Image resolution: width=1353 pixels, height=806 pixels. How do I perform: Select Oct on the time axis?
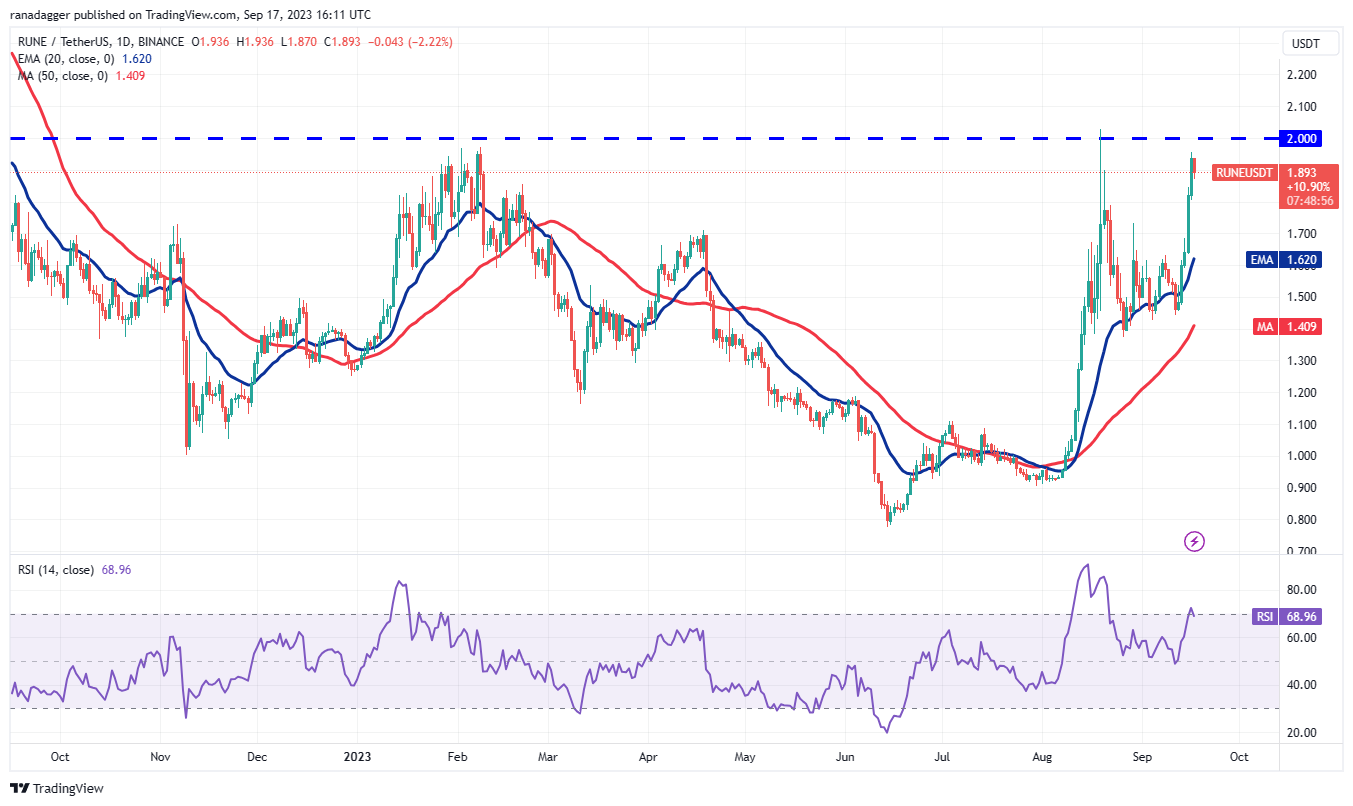coord(60,758)
